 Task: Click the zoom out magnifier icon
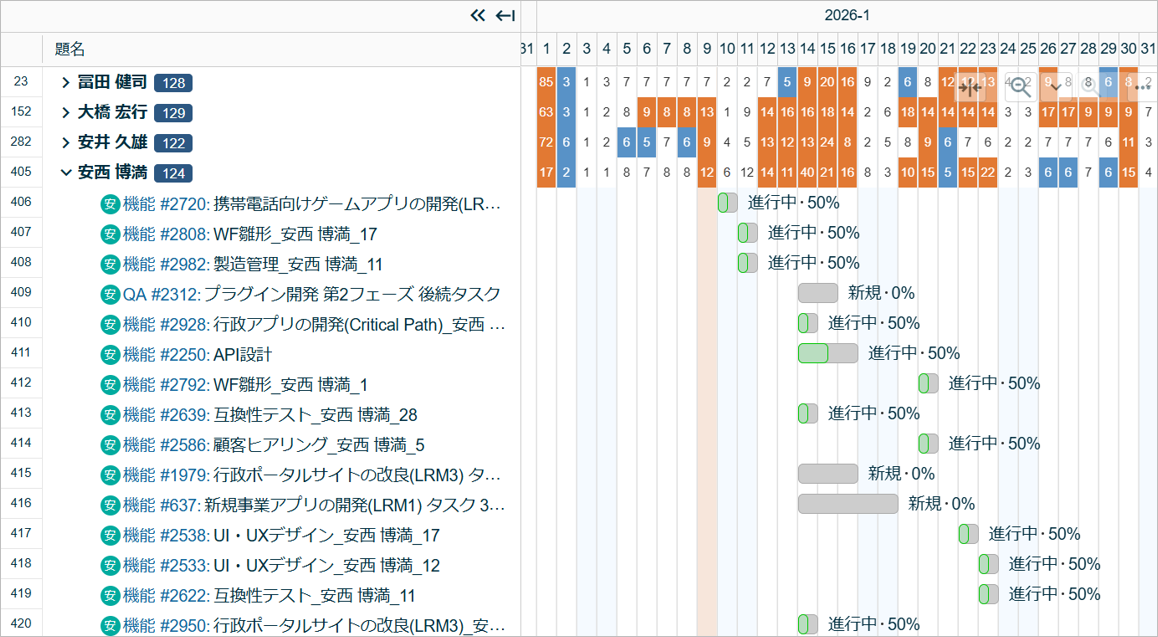point(1020,87)
